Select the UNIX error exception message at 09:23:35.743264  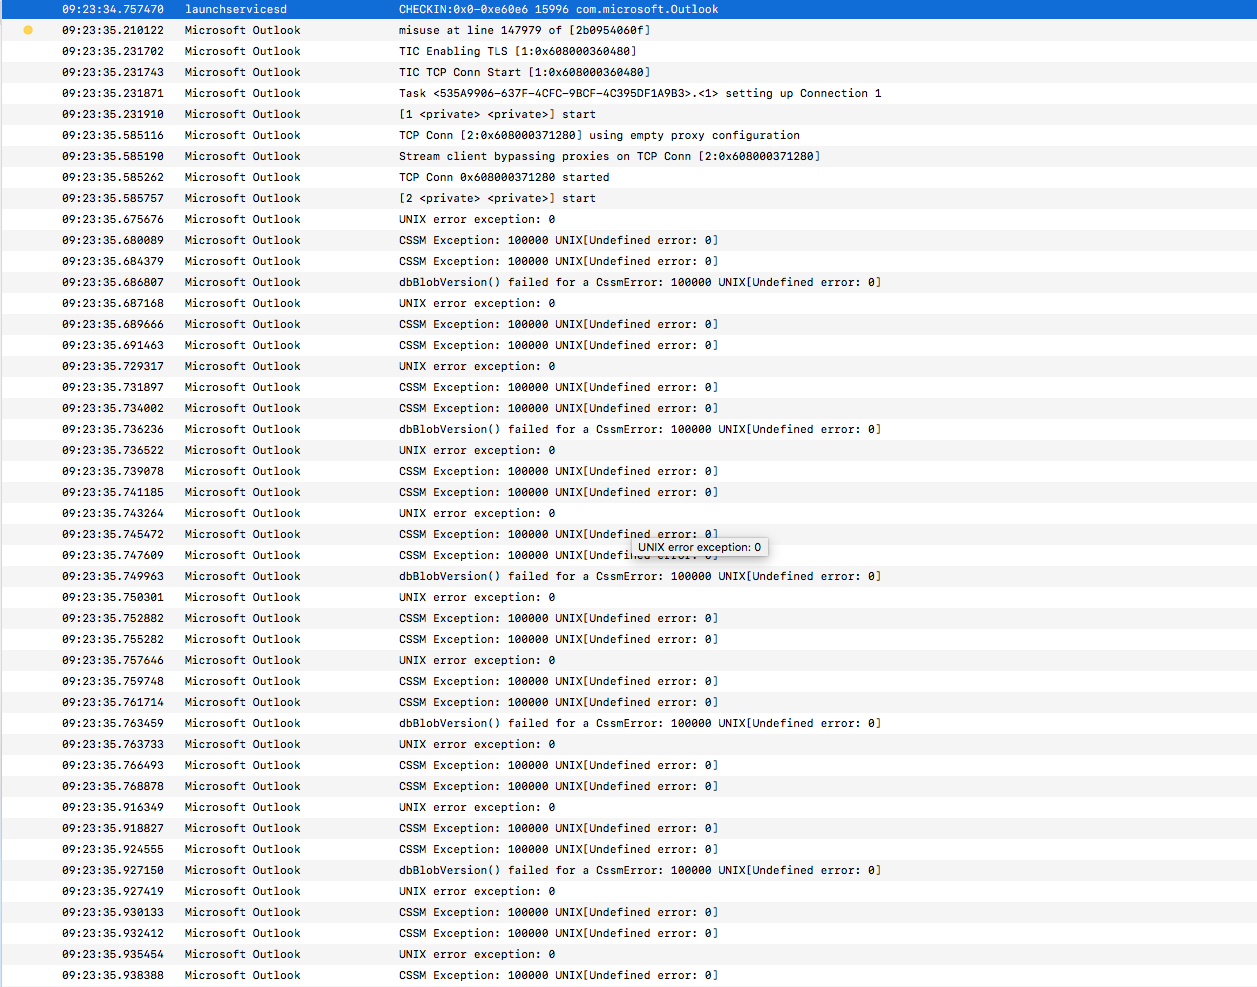(x=477, y=513)
